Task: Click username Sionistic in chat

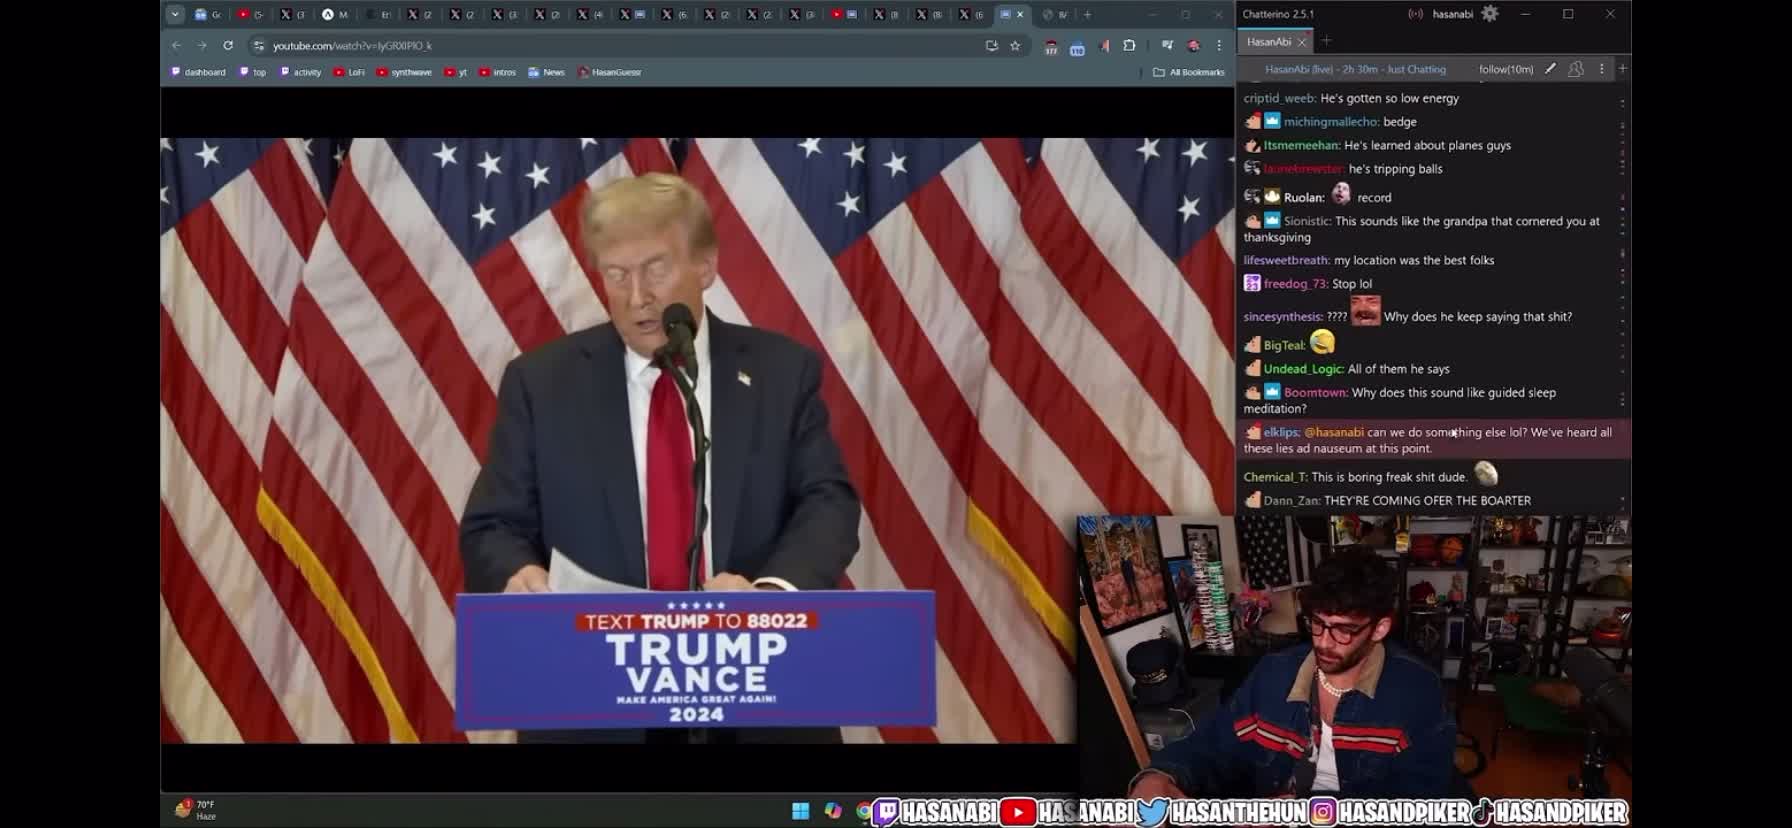Action: 1308,222
